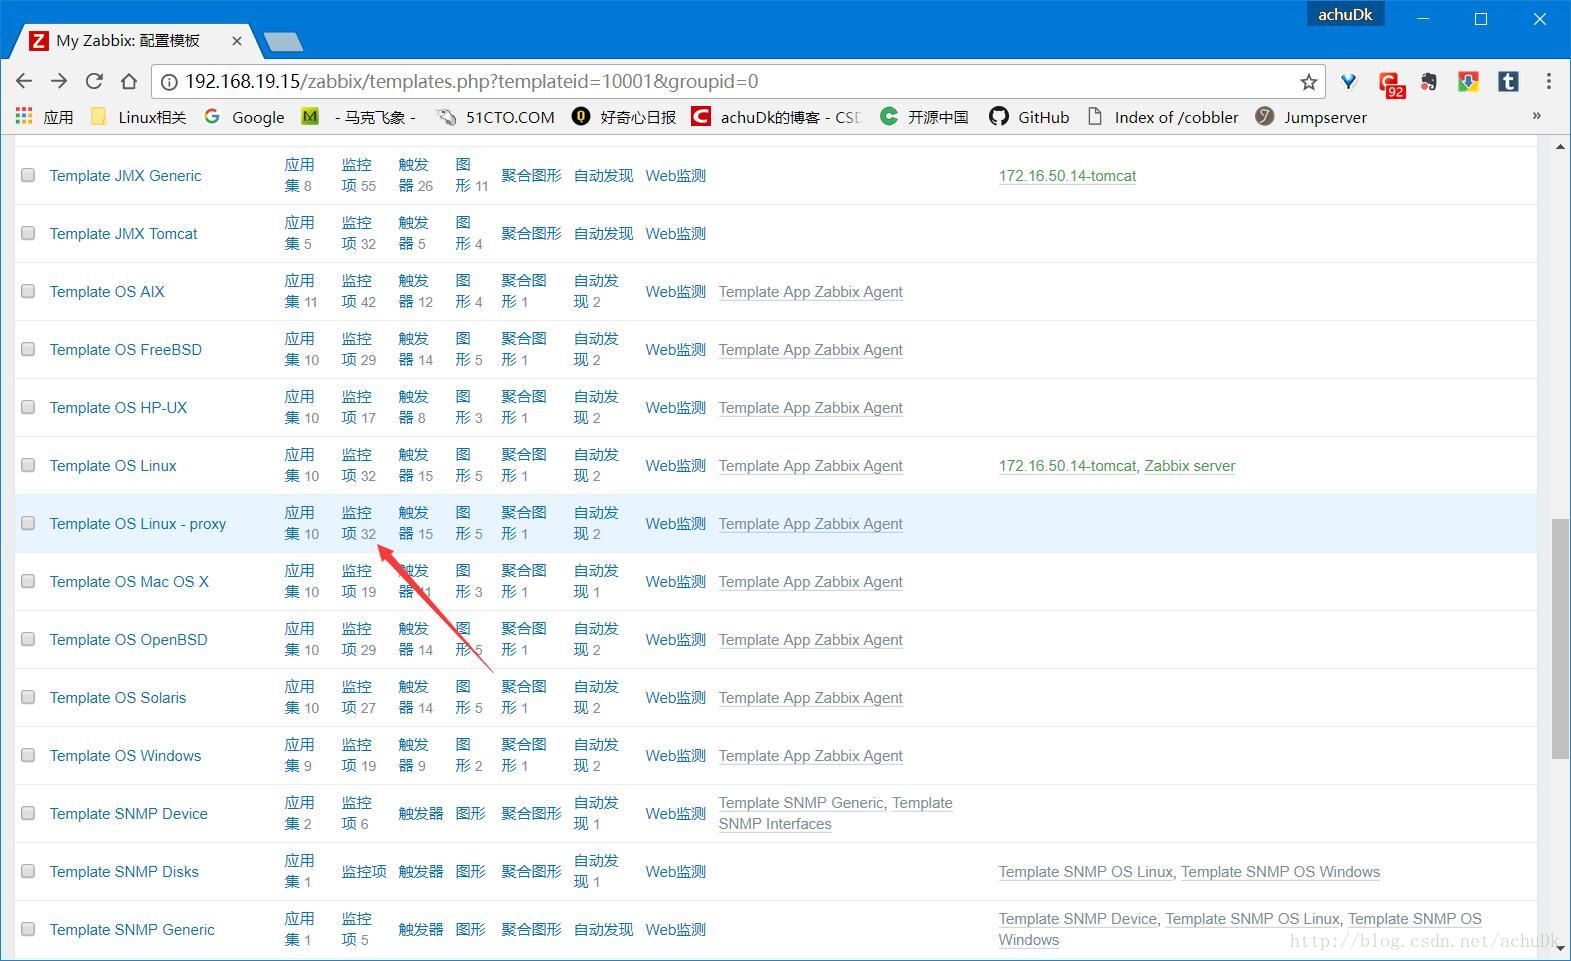Show more bookmarks with chevron
This screenshot has width=1571, height=961.
click(x=1537, y=116)
